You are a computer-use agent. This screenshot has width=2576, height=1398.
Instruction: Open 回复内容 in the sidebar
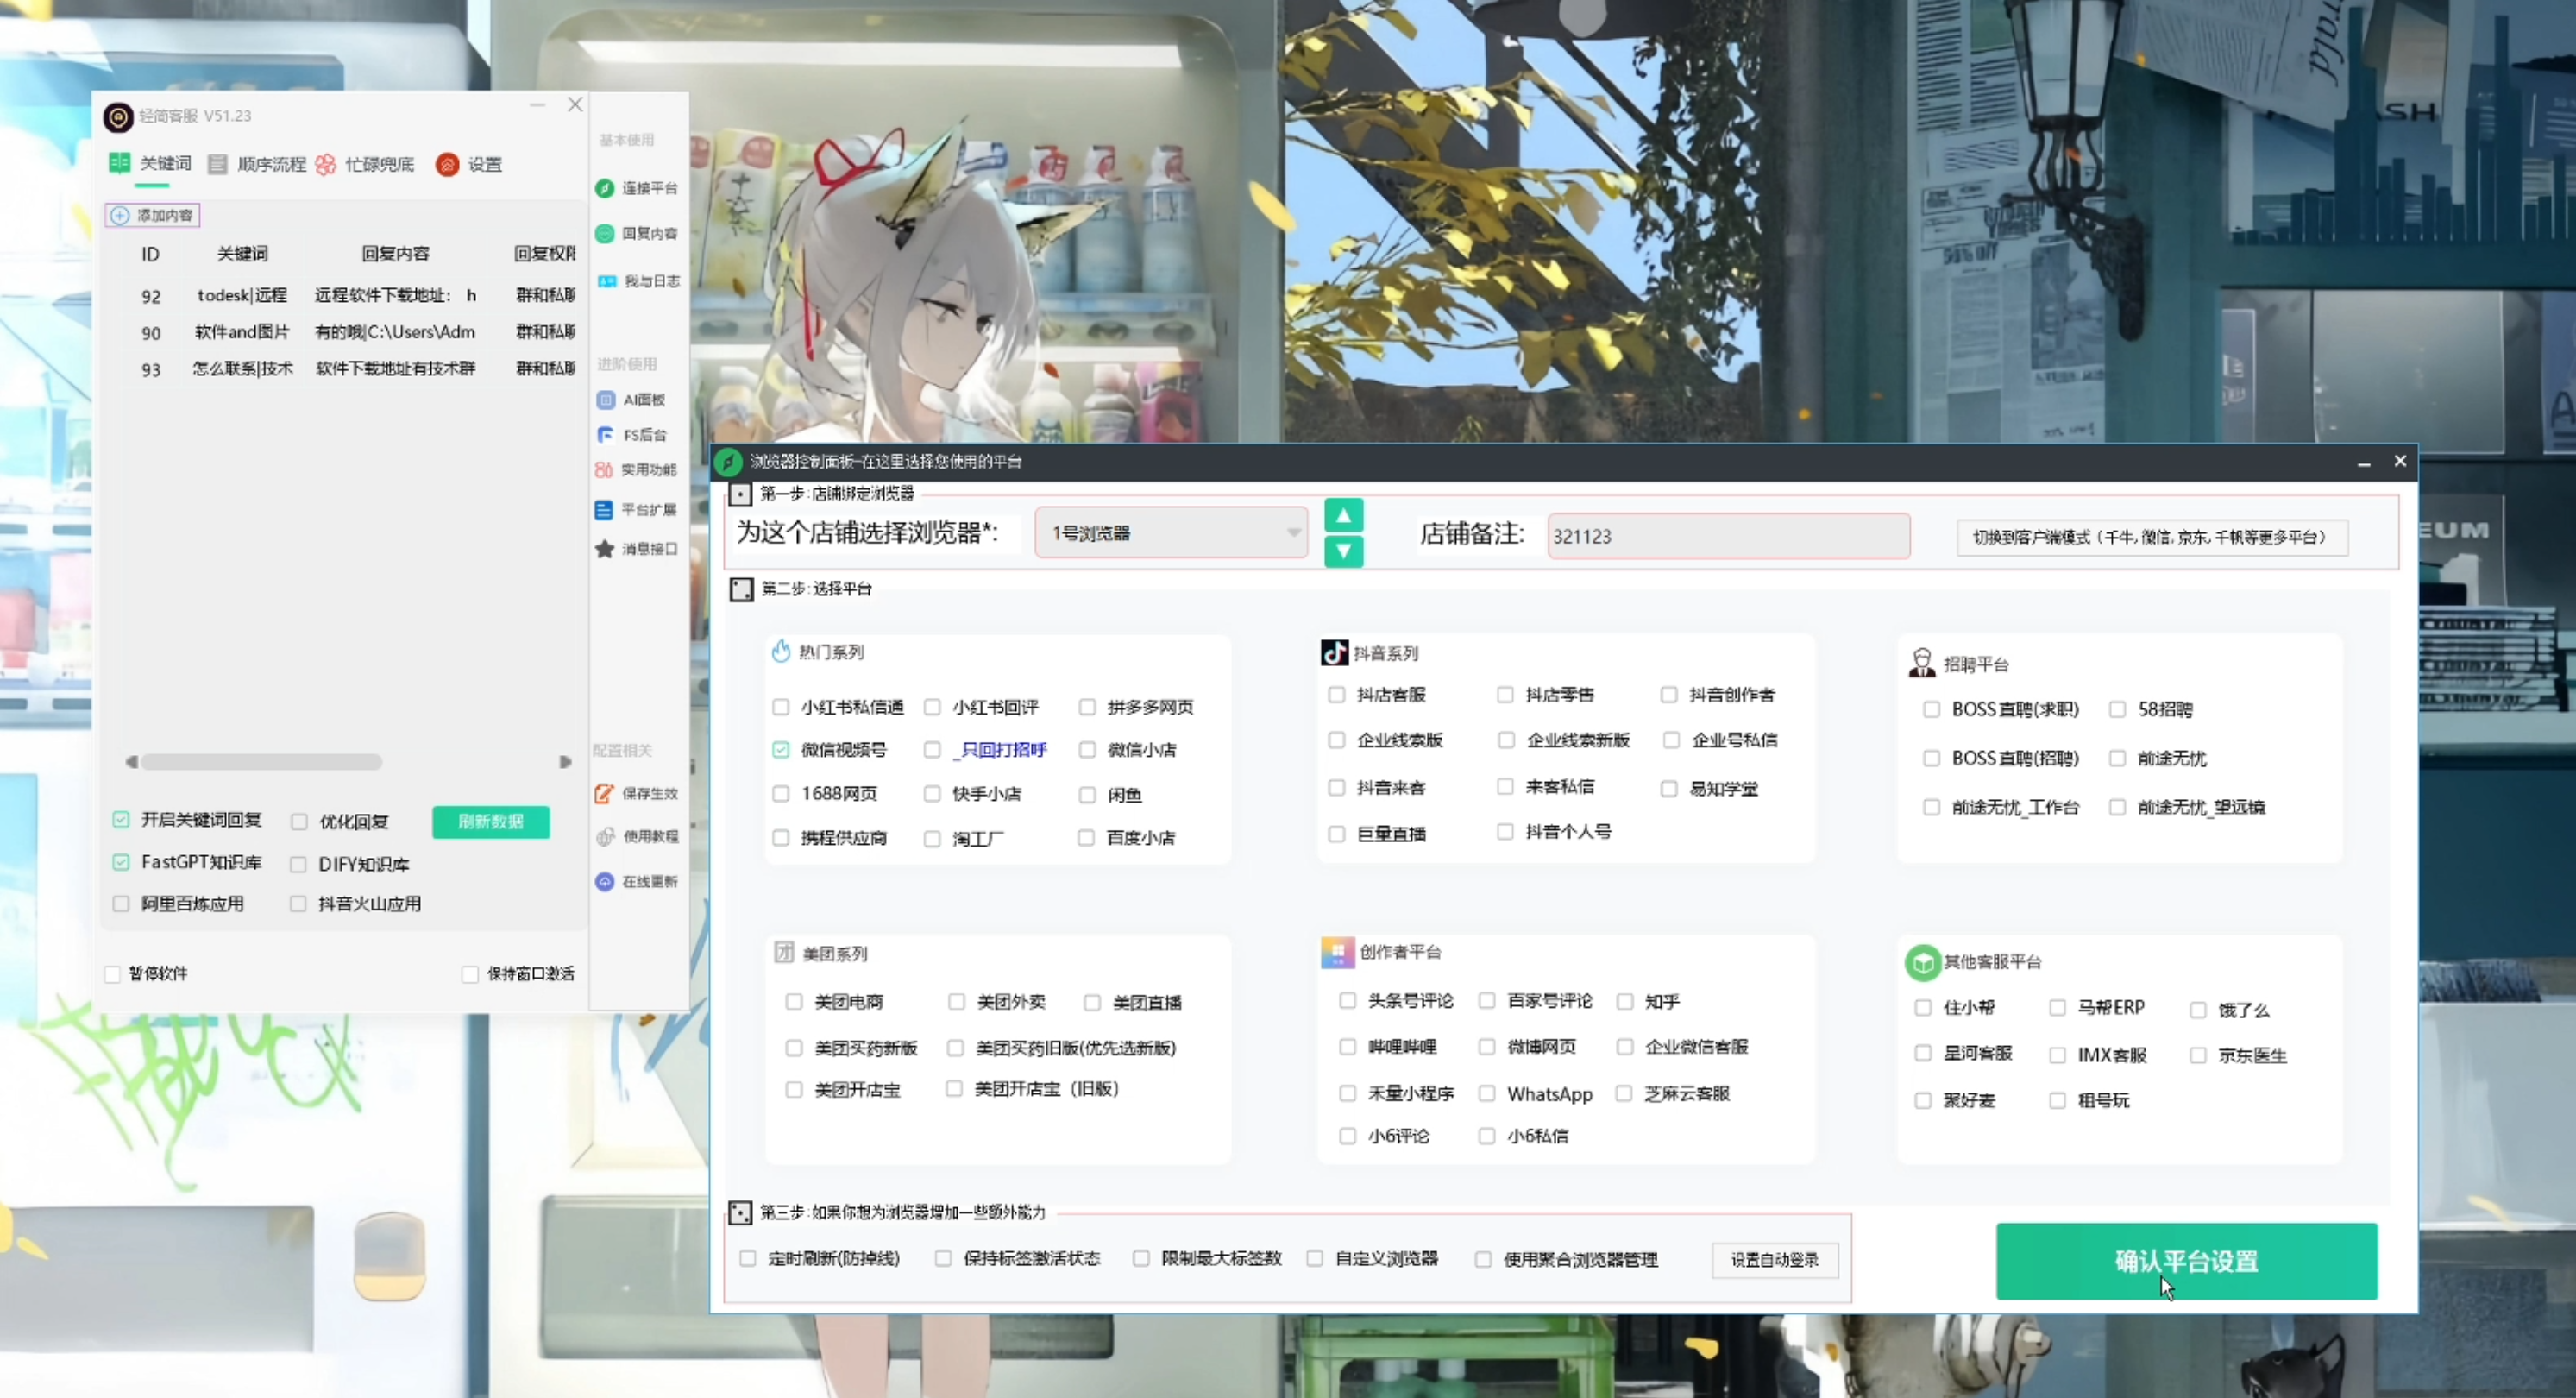(x=637, y=233)
